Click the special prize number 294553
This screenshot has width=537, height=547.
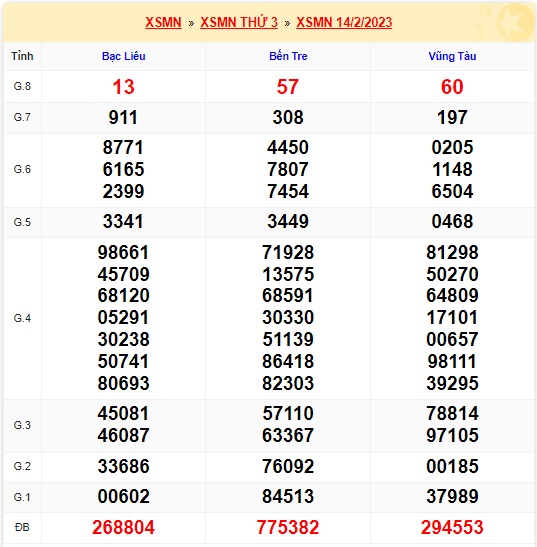(x=452, y=527)
